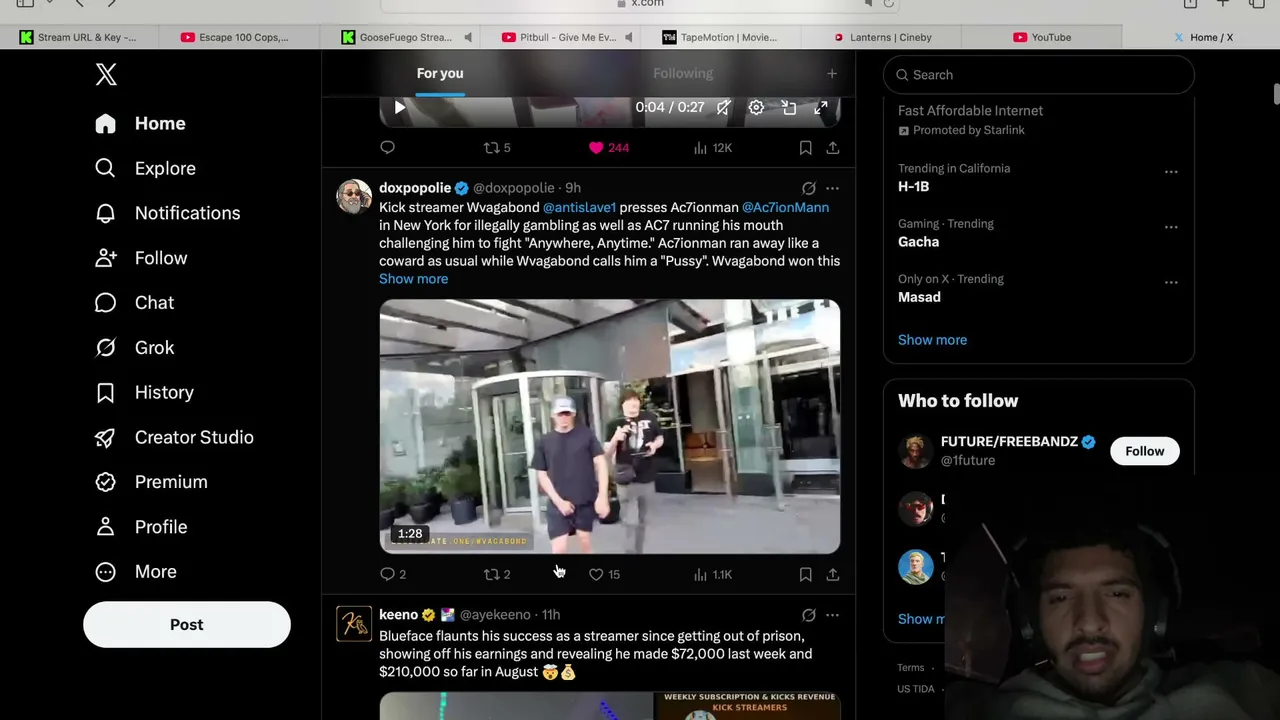Open Notifications from the sidebar

click(x=168, y=213)
